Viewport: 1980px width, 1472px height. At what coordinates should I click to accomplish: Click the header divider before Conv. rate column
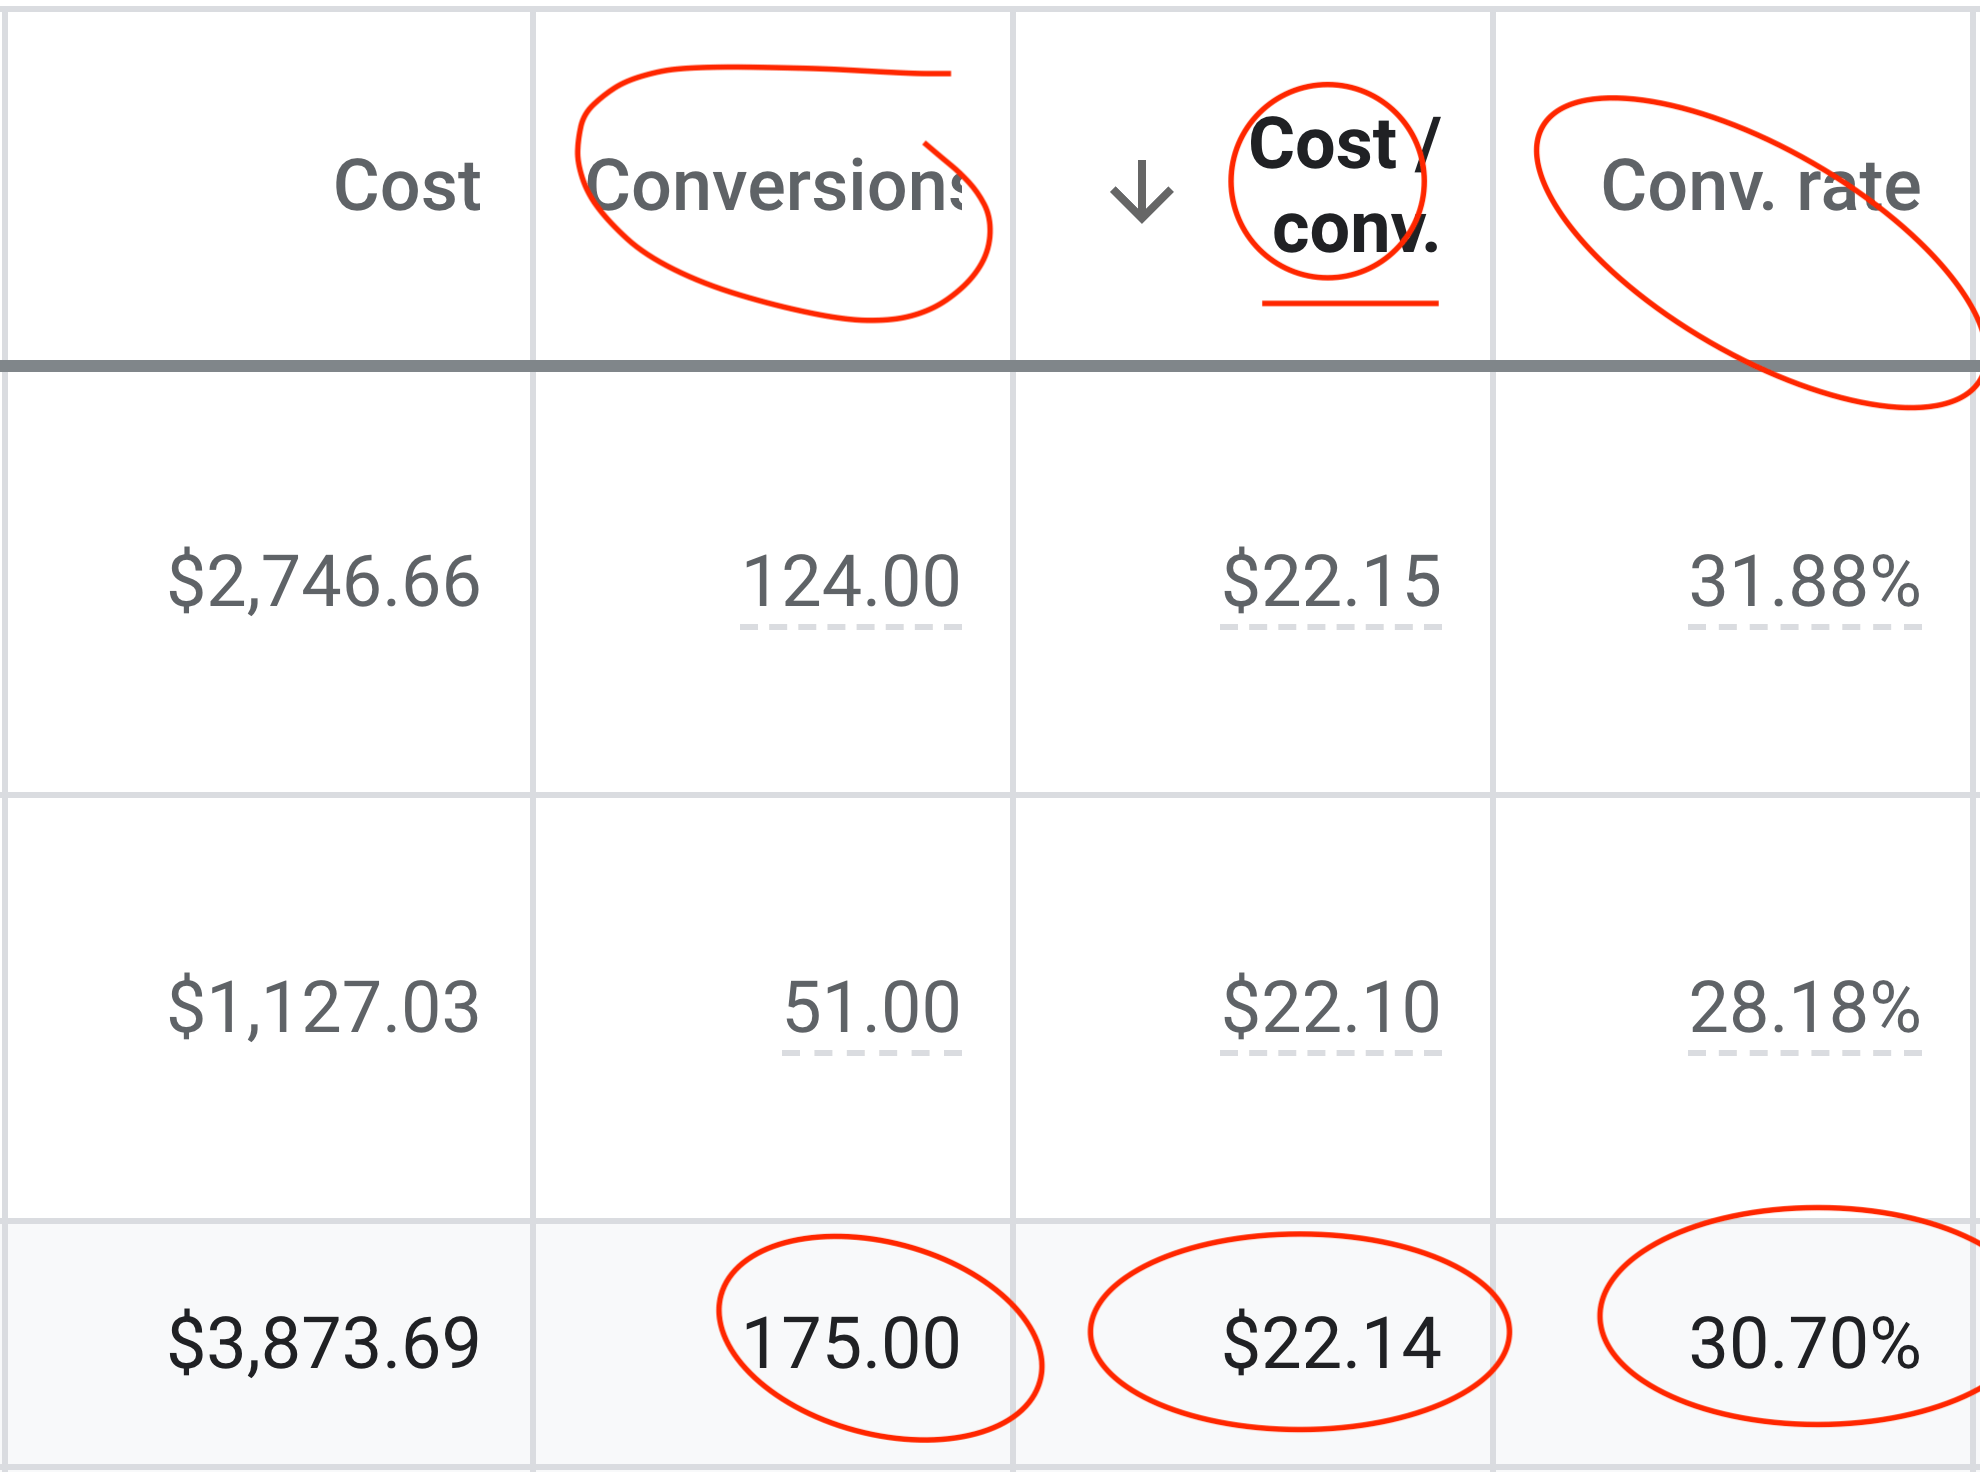(1493, 186)
